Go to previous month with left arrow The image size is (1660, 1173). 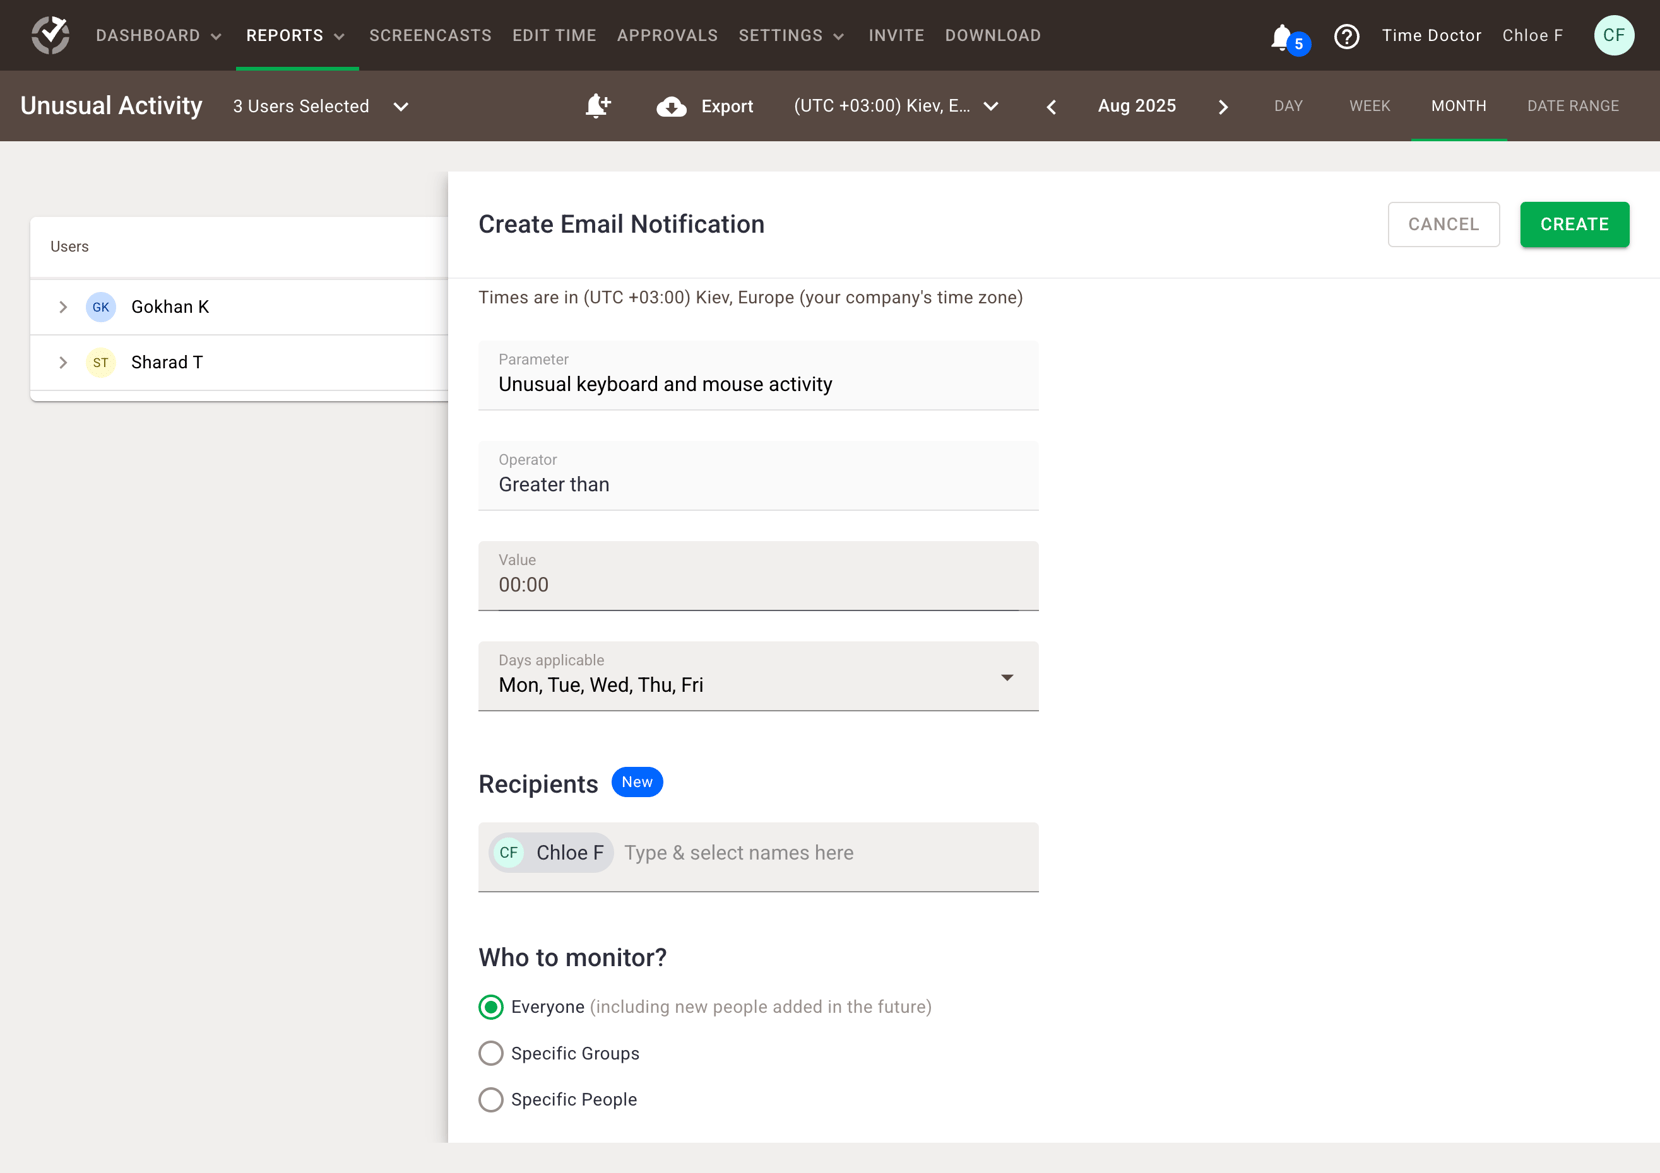[x=1050, y=106]
